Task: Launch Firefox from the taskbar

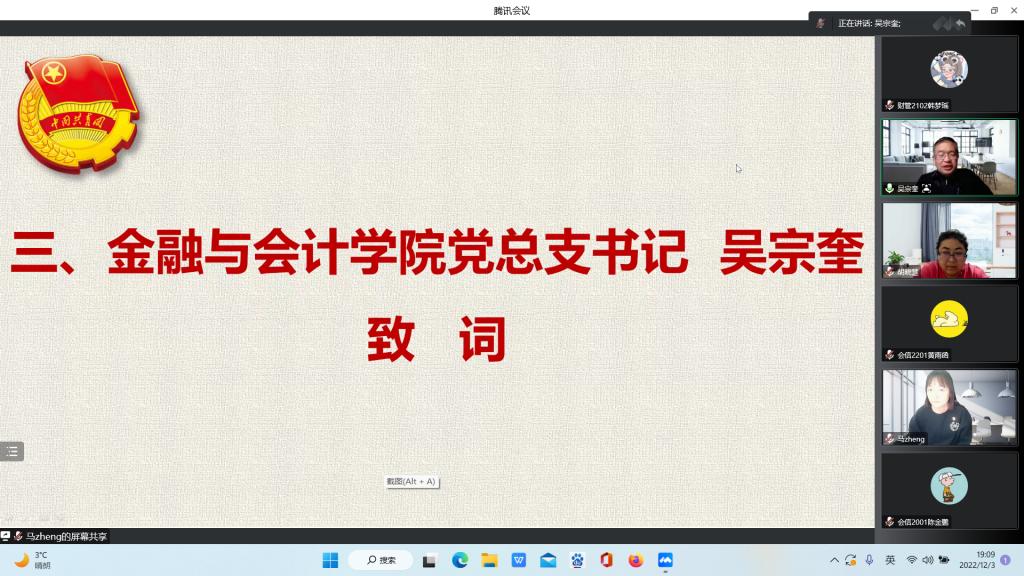Action: click(x=636, y=560)
